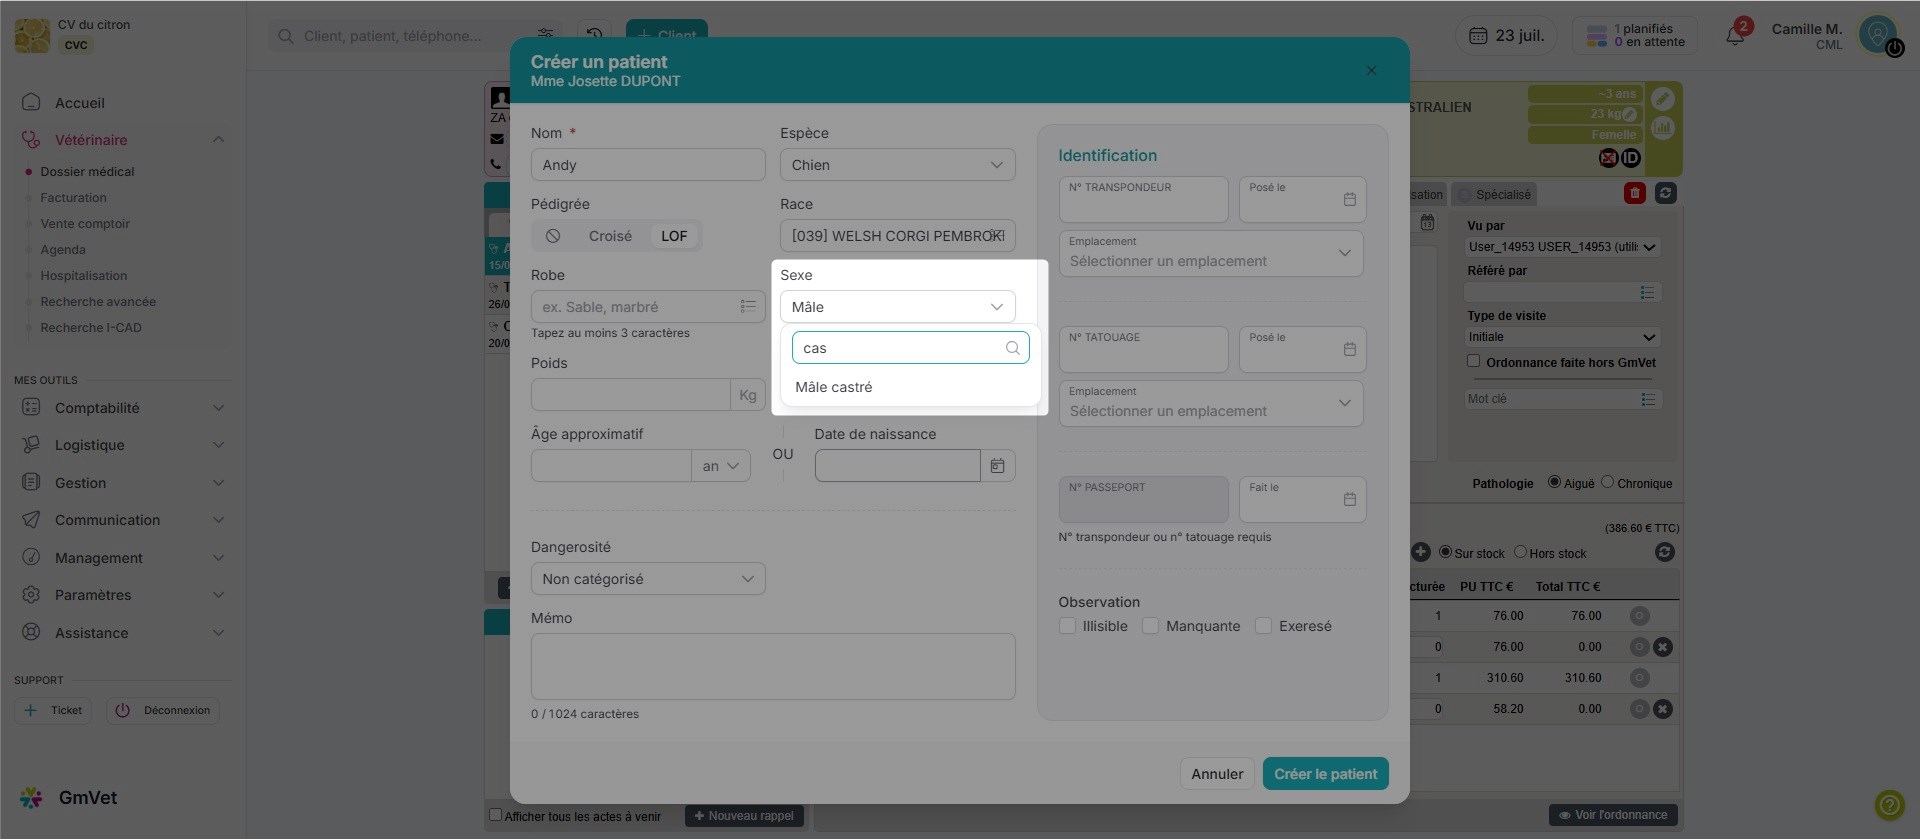
Task: Check the Manquante checkbox
Action: pos(1151,626)
